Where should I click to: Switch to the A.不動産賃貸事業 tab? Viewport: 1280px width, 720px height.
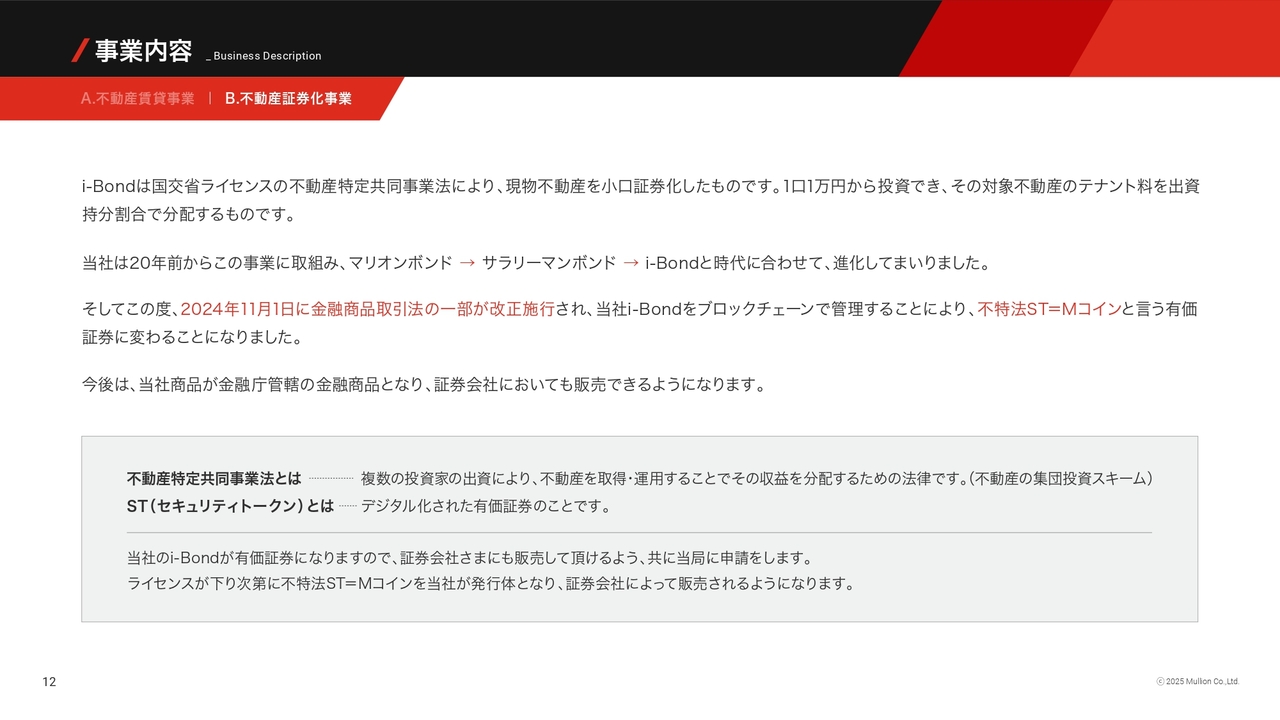pos(138,99)
